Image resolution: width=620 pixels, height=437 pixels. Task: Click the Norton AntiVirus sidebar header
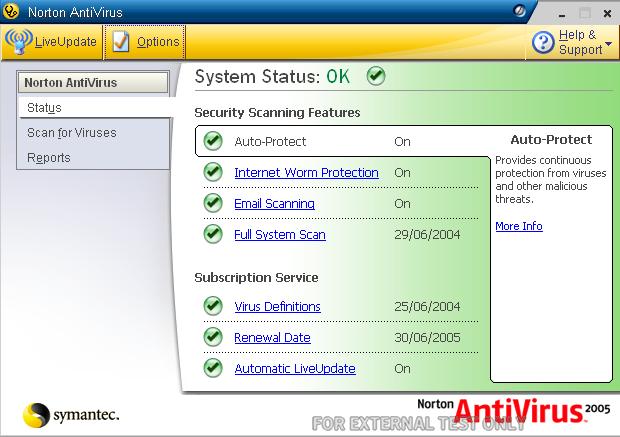click(x=93, y=83)
